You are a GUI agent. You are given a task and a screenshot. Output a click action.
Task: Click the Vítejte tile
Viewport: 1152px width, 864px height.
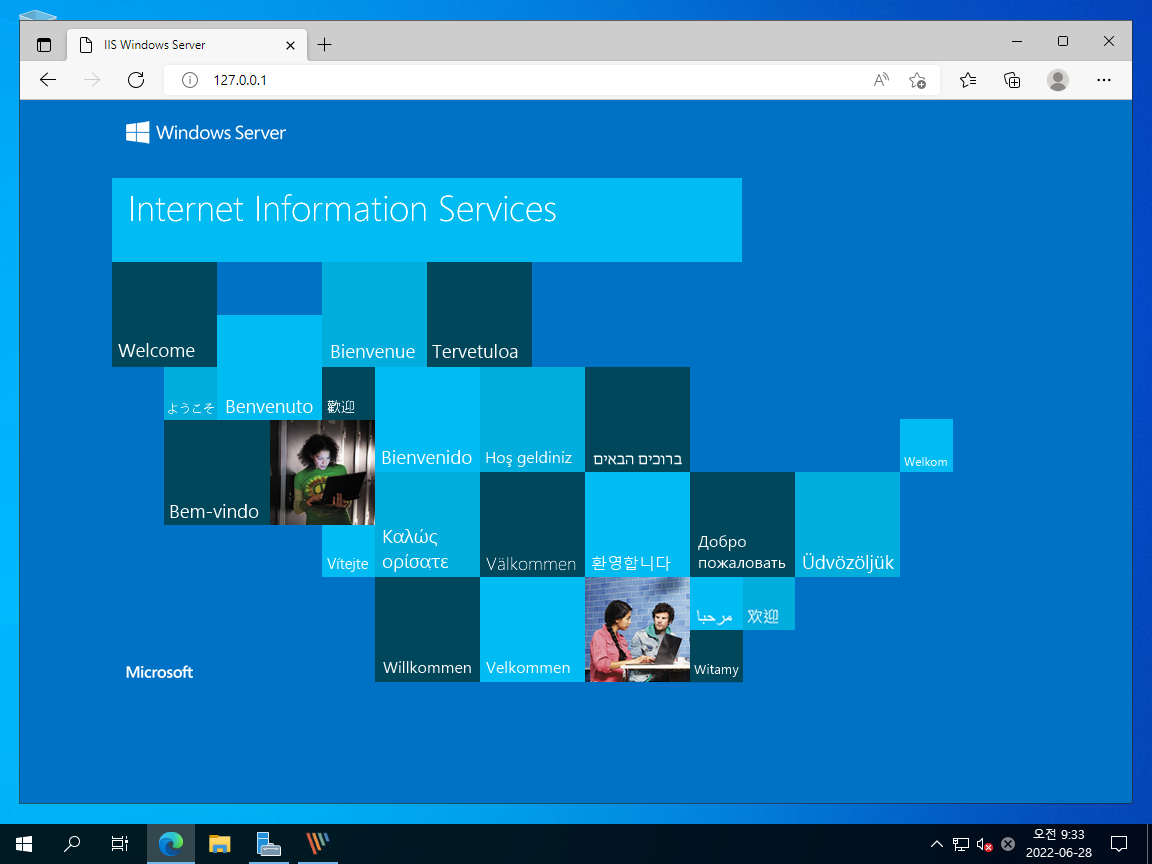348,551
